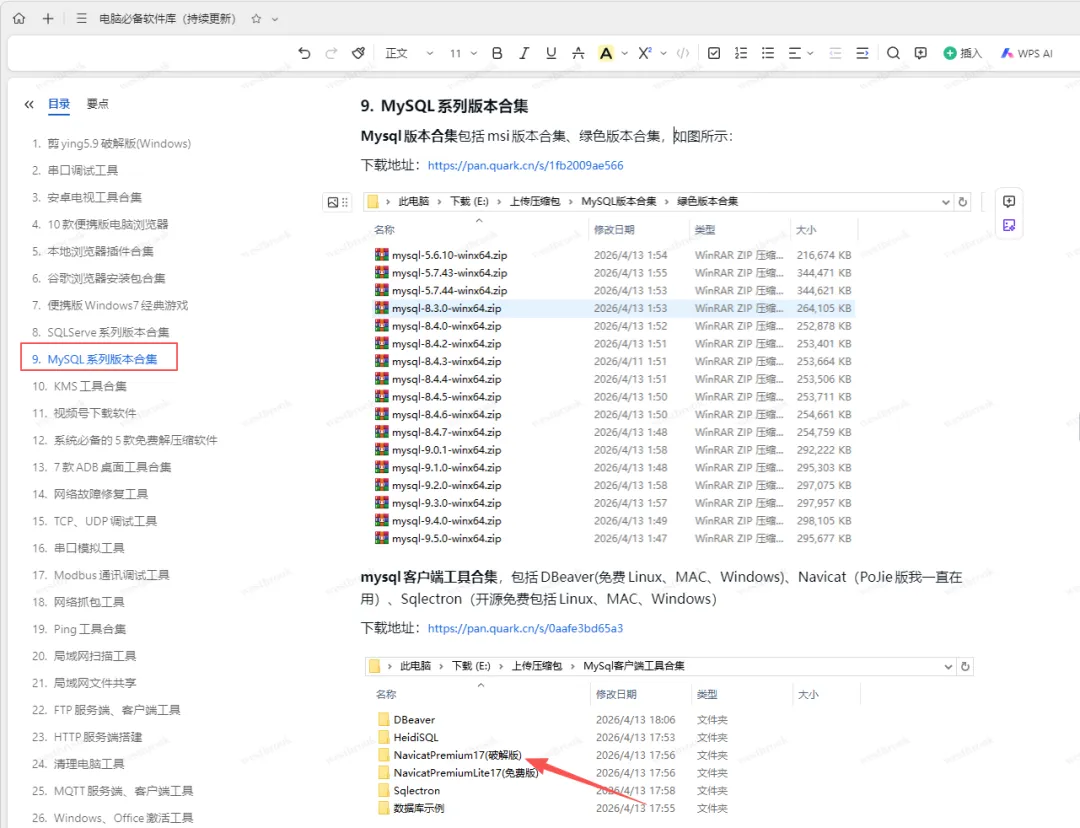Collapse the outline sidebar with double chevron
Viewport: 1080px width, 828px height.
pos(29,104)
